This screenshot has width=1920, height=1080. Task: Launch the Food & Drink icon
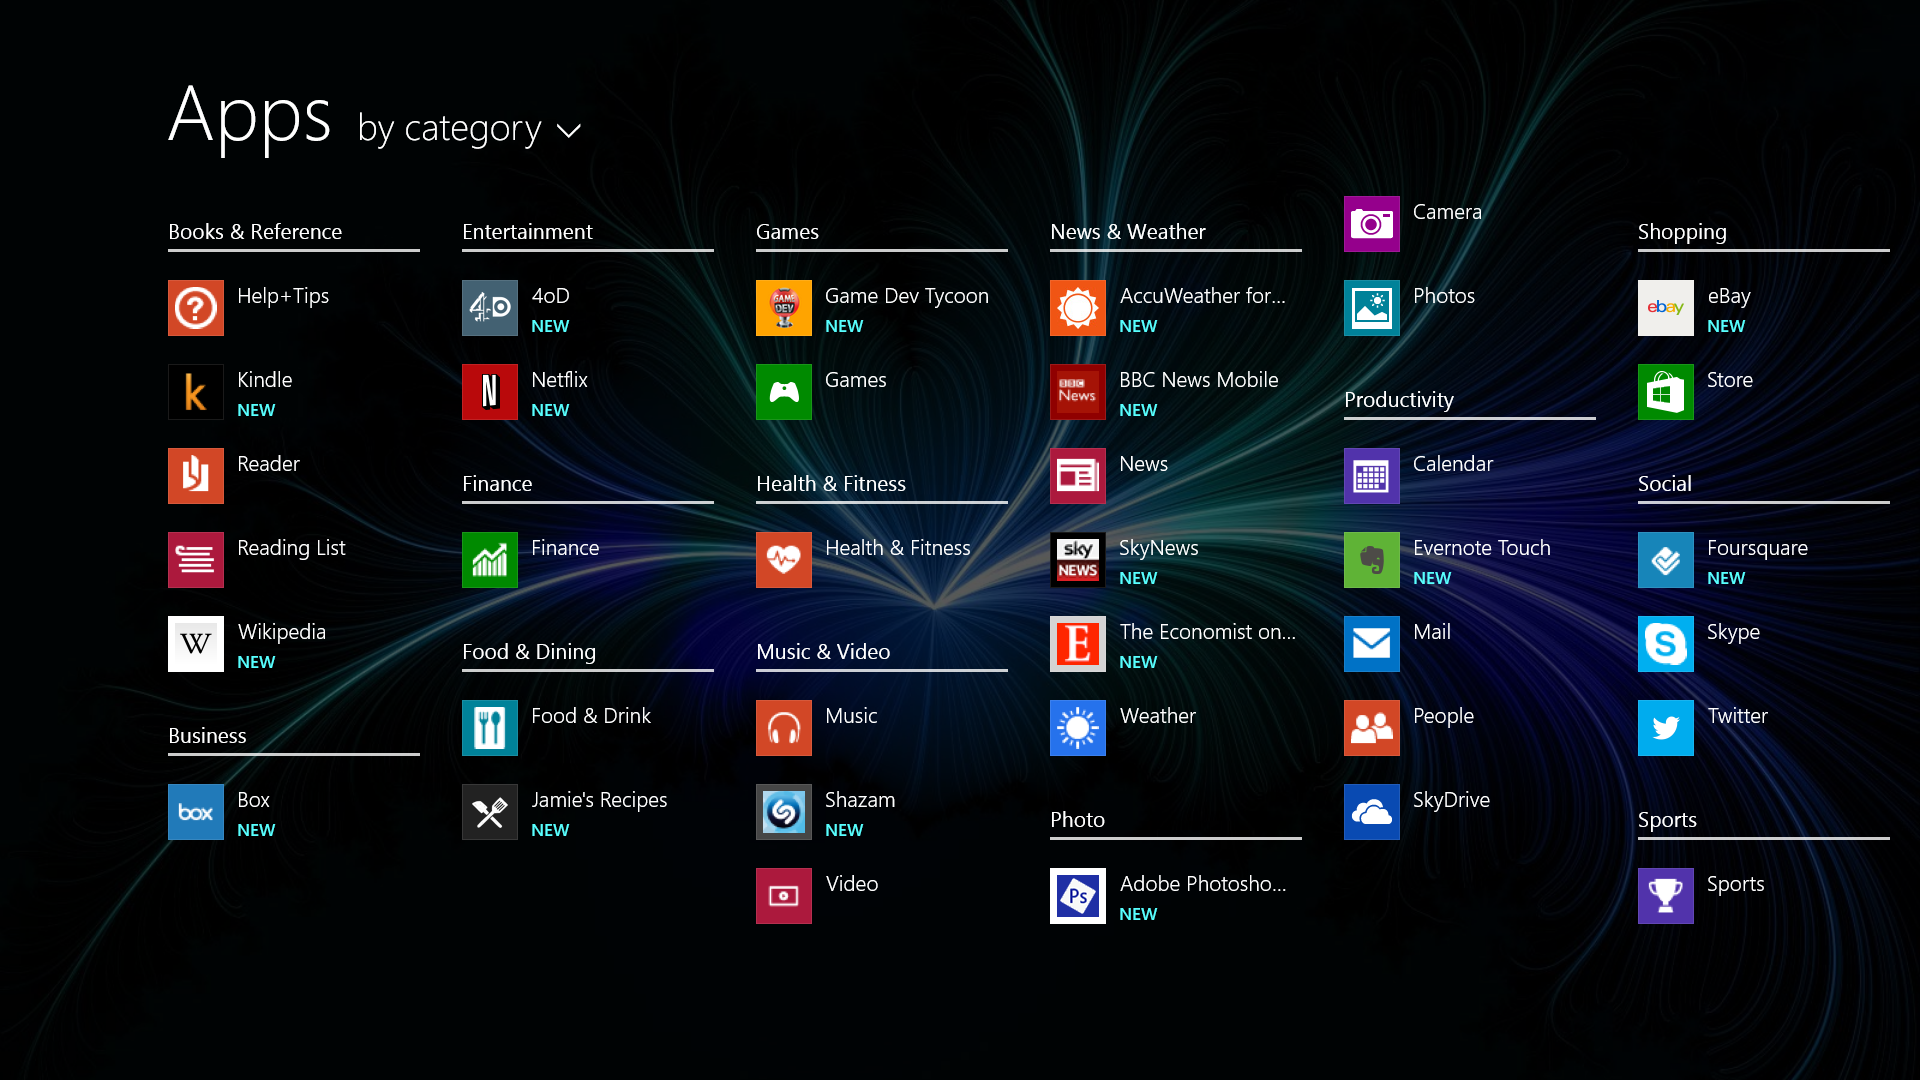point(490,728)
